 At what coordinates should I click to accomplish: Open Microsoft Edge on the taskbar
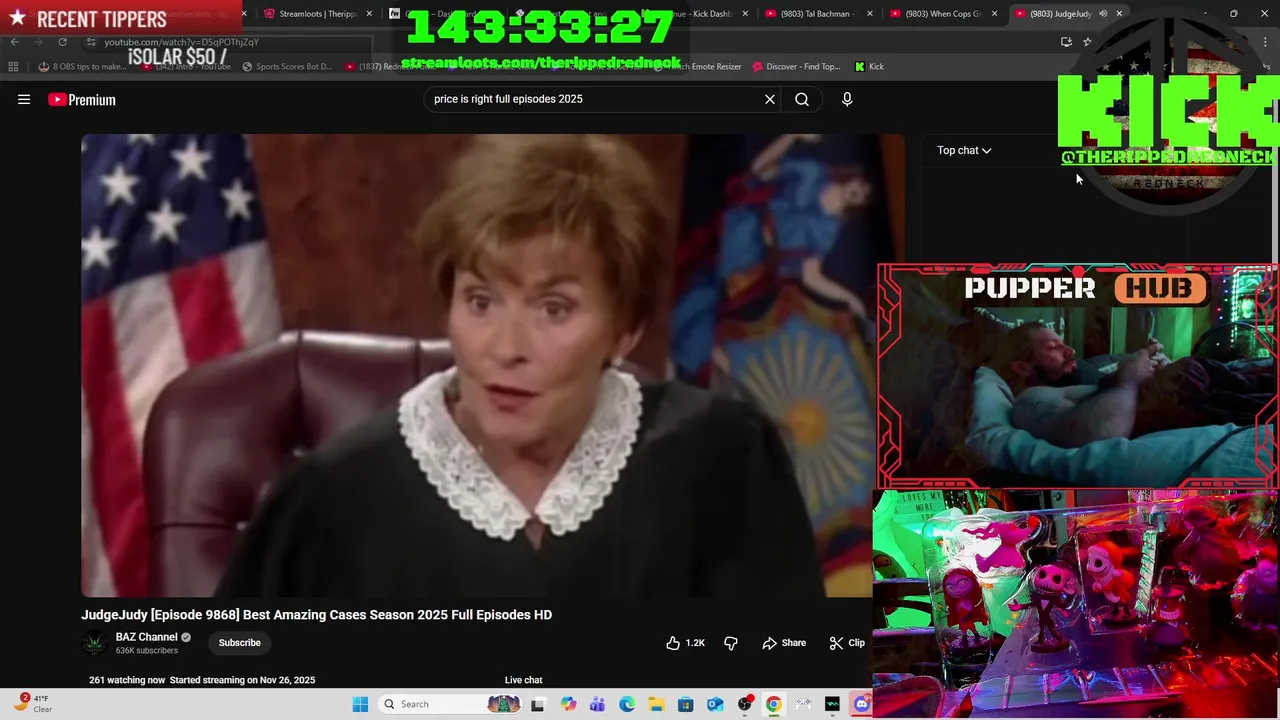pyautogui.click(x=626, y=704)
